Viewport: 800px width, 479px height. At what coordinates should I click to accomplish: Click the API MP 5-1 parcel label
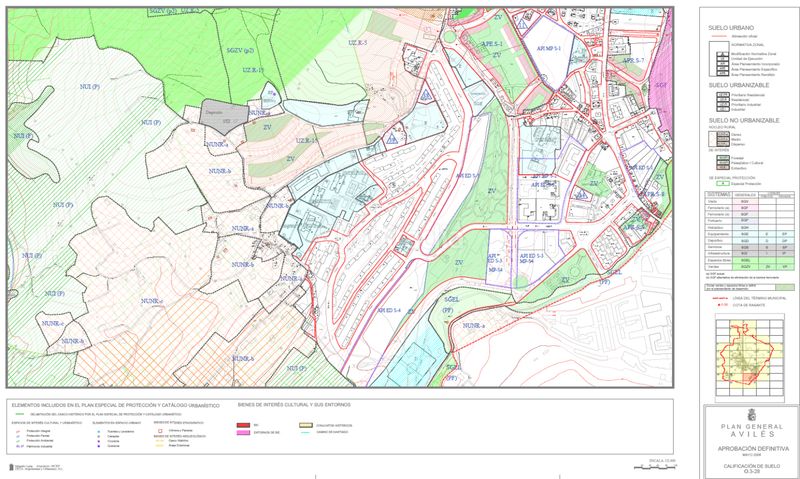[x=548, y=48]
